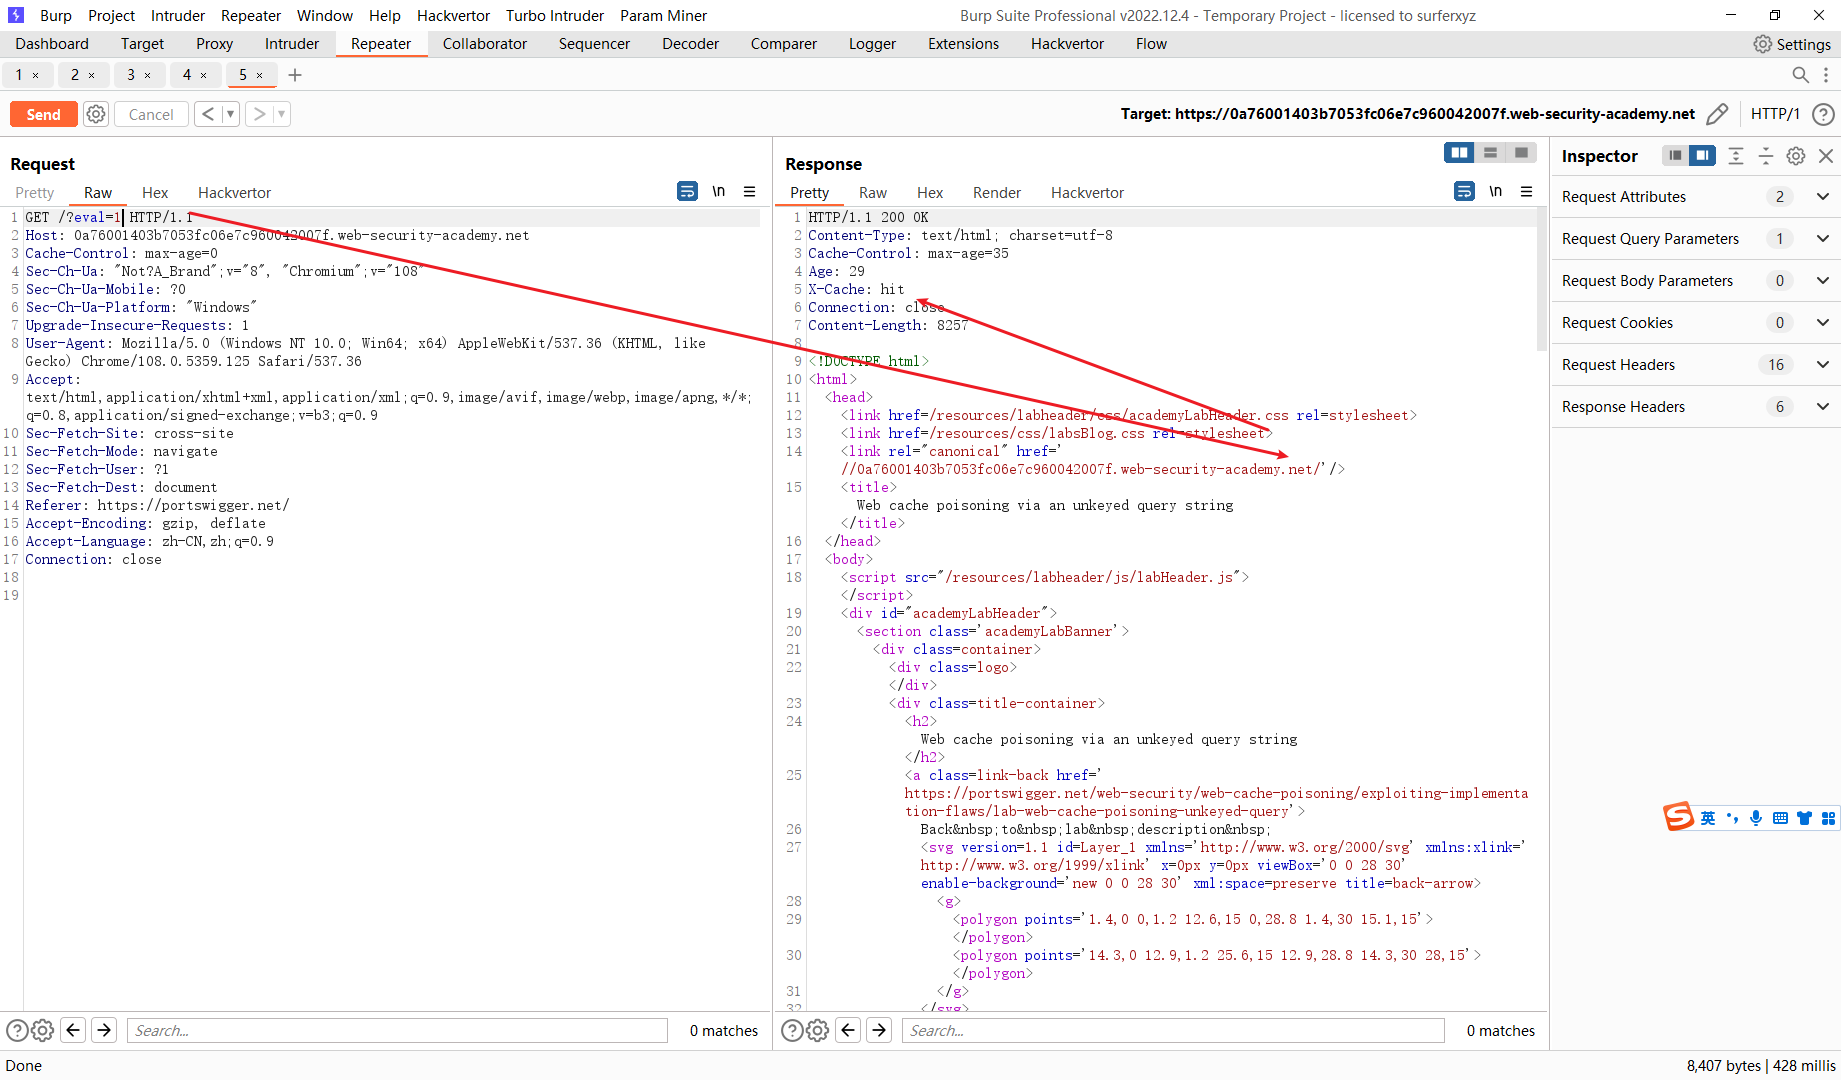Viewport: 1841px width, 1080px height.
Task: Toggle response word wrap icon
Action: [1464, 191]
